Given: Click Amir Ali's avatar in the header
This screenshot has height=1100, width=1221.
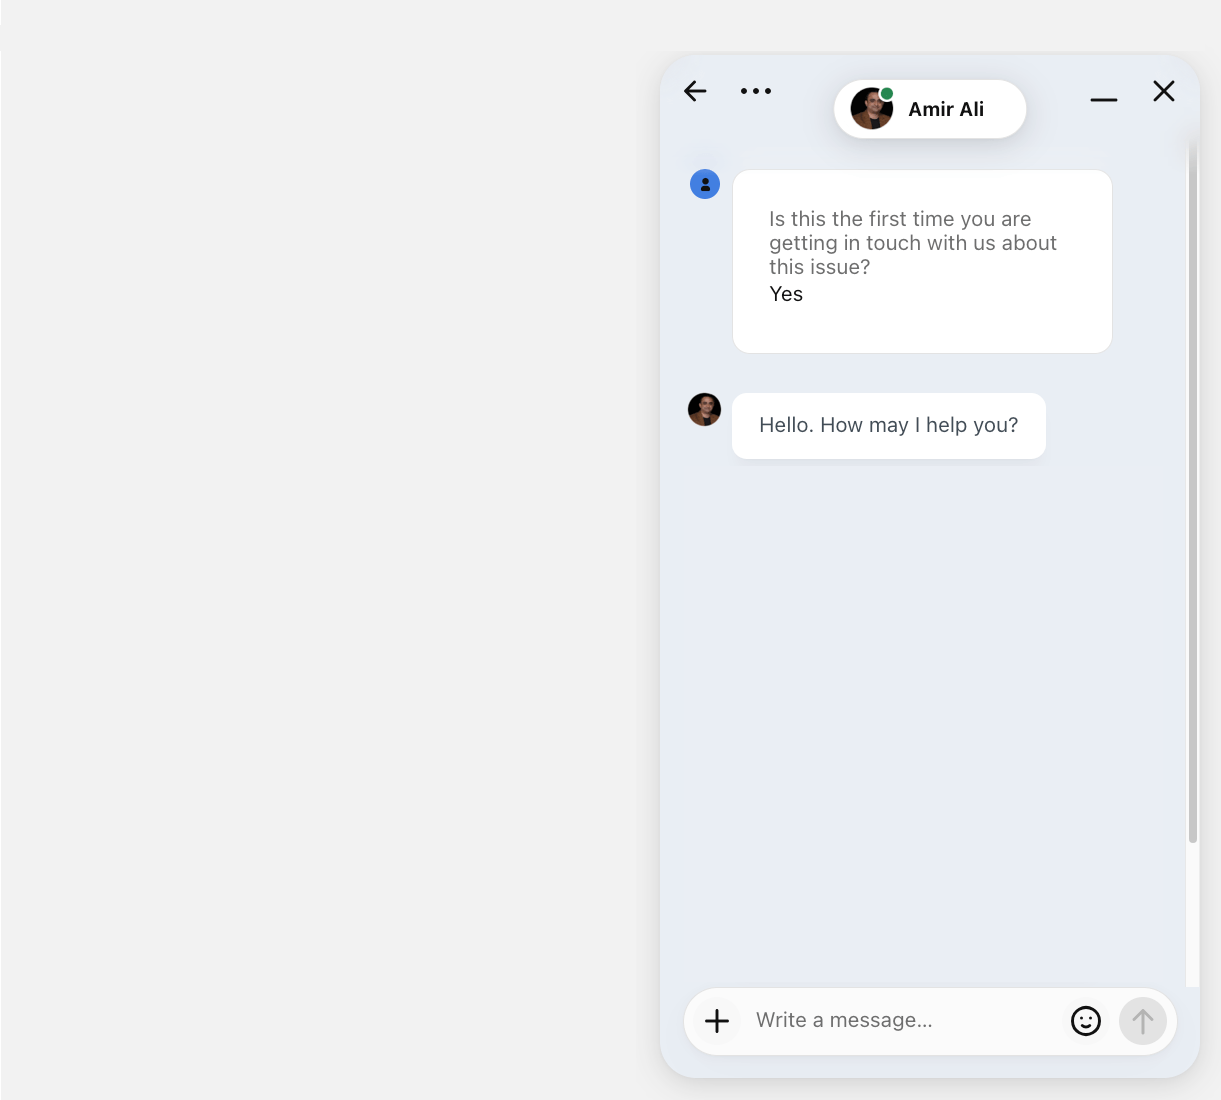Looking at the screenshot, I should (x=871, y=109).
